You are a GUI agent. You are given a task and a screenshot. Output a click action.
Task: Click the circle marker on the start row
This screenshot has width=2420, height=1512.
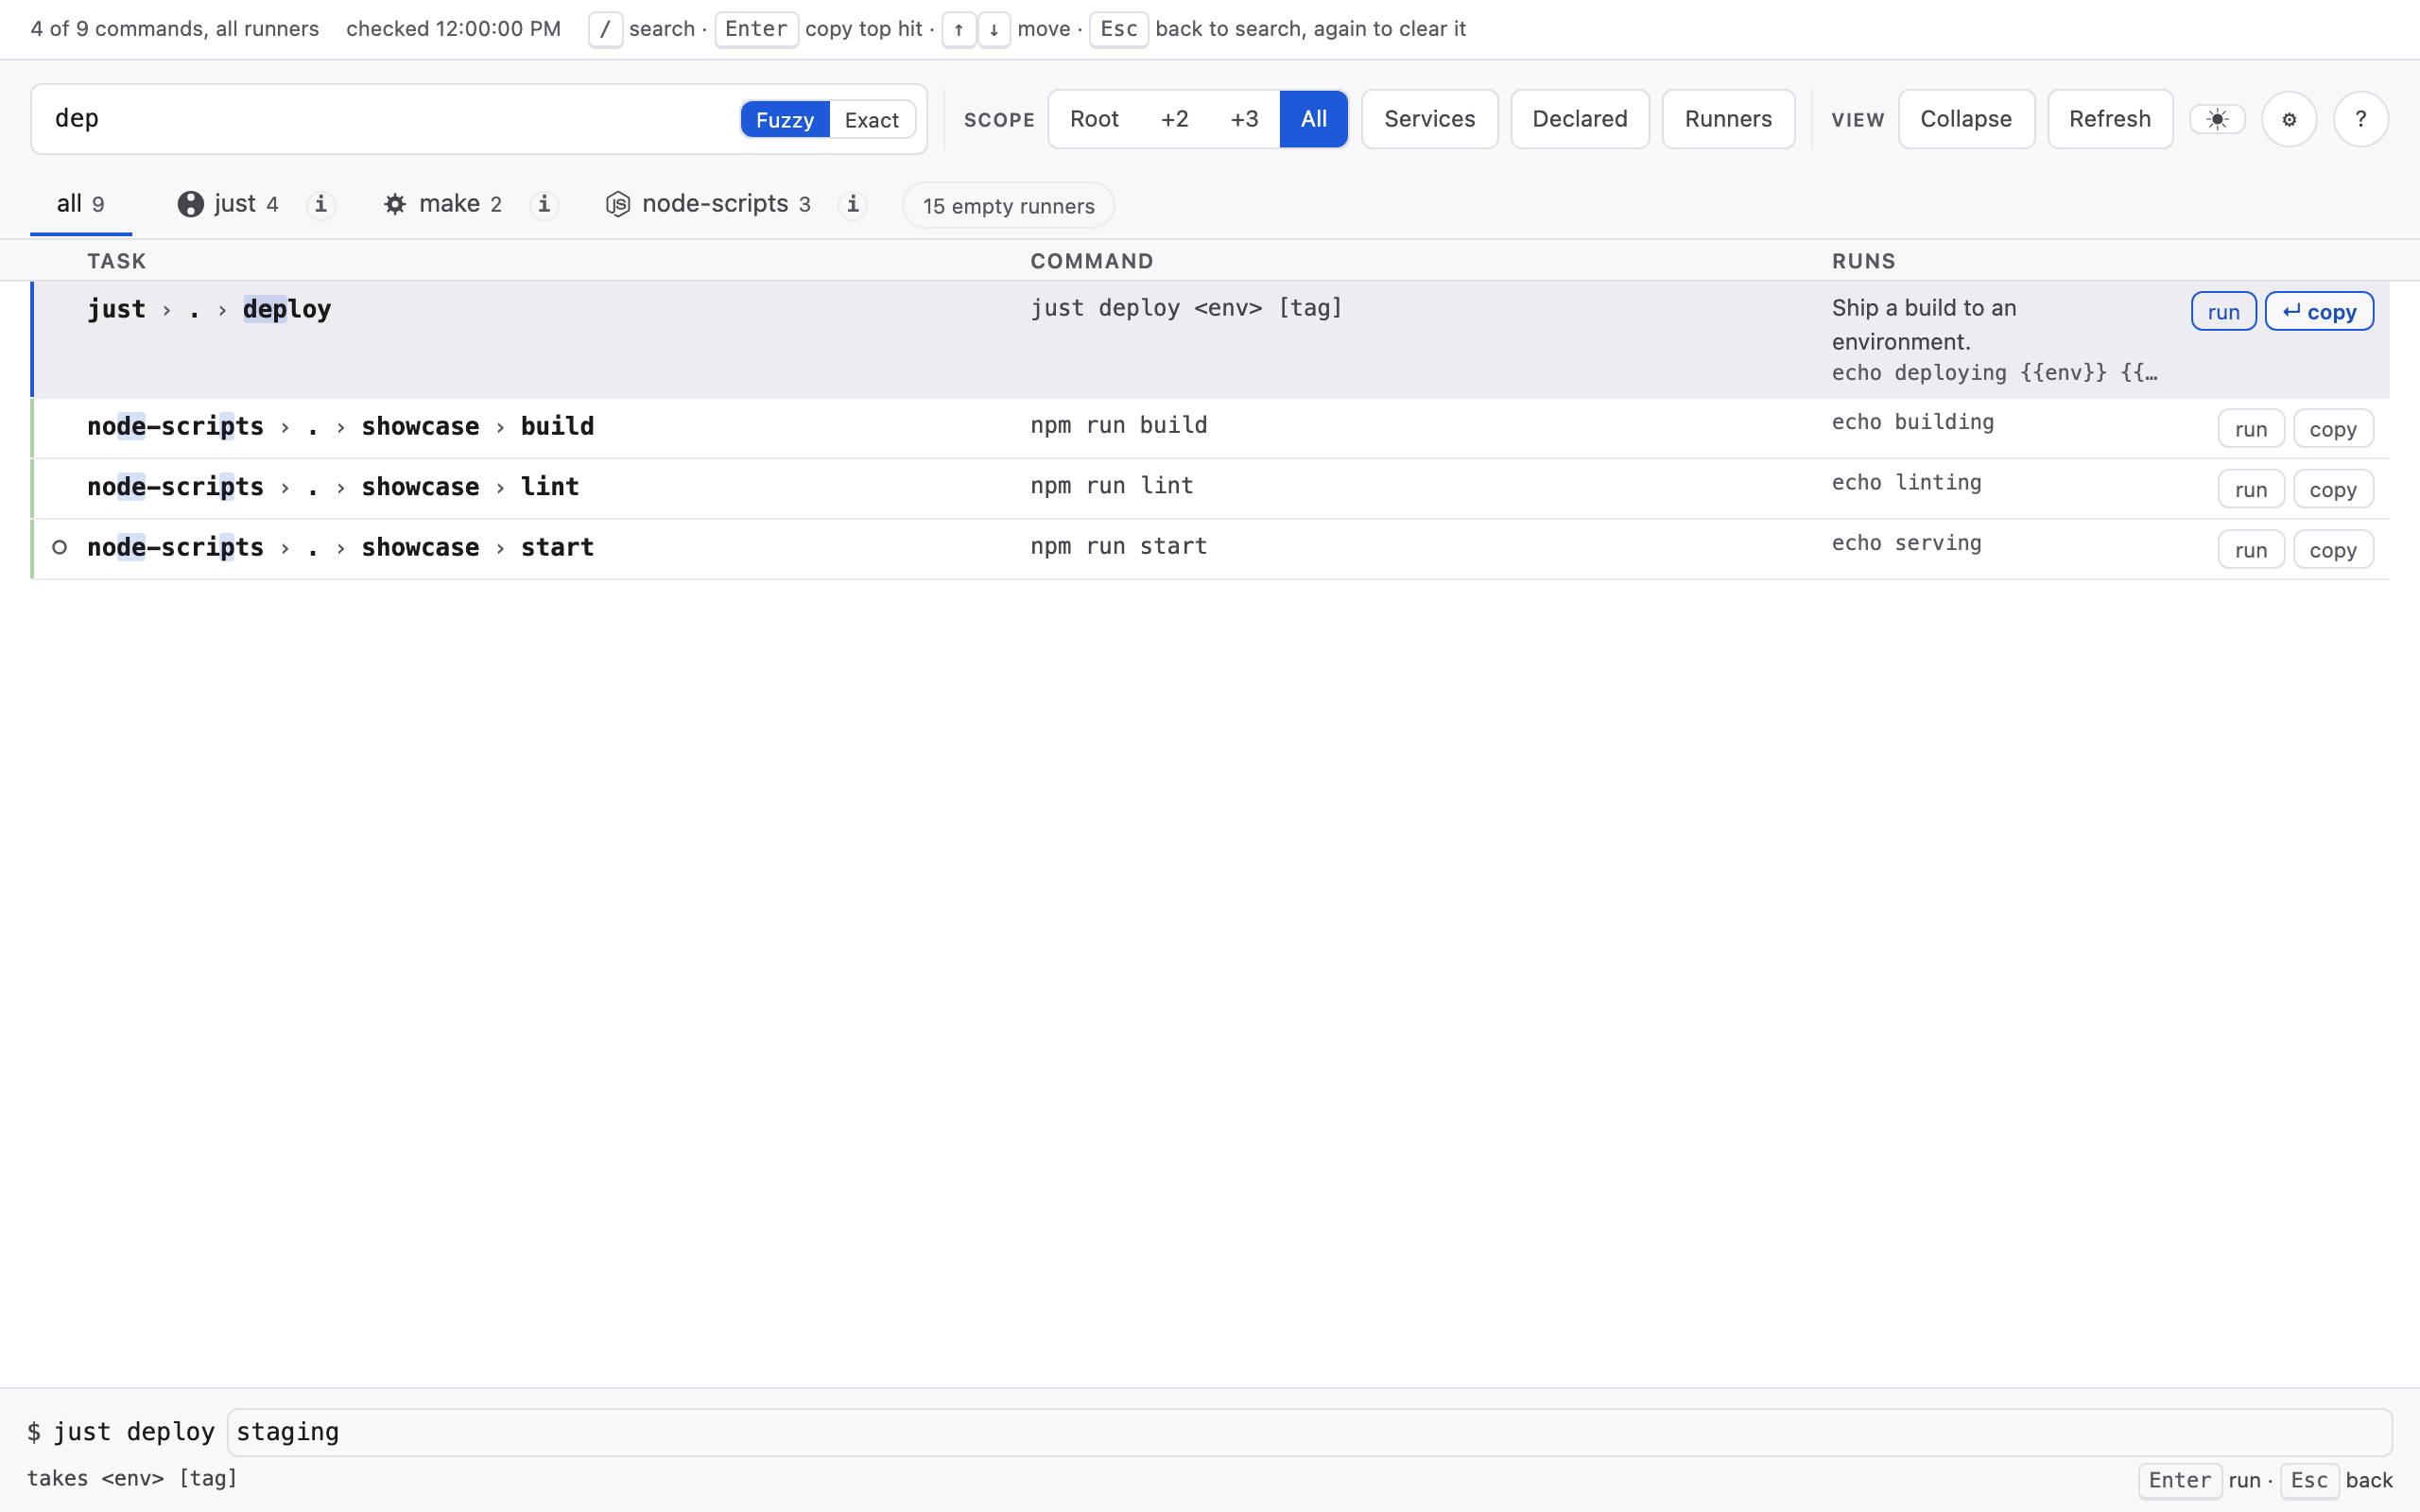pos(59,547)
